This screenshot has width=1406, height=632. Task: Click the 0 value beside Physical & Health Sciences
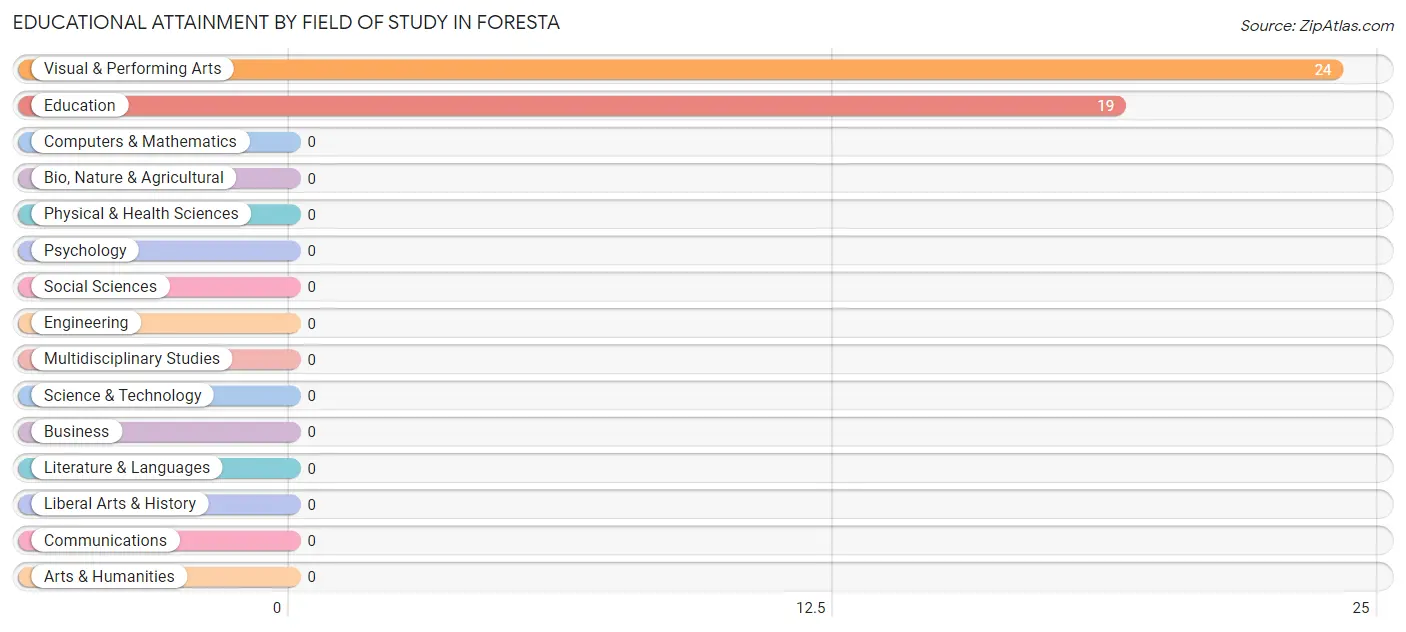[311, 215]
